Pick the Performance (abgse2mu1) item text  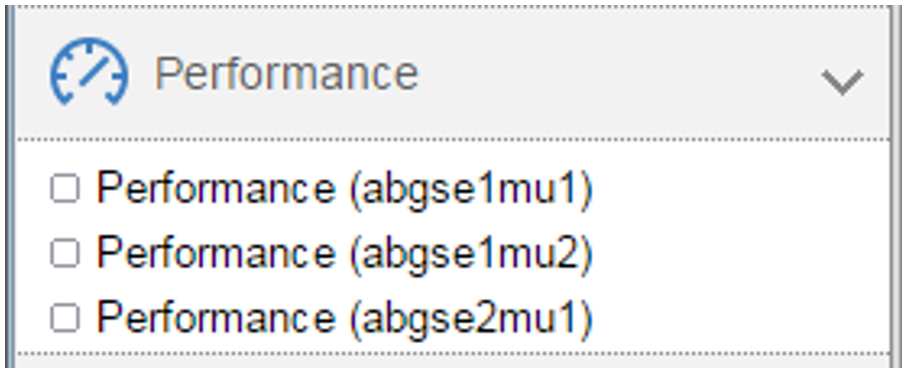coord(345,318)
